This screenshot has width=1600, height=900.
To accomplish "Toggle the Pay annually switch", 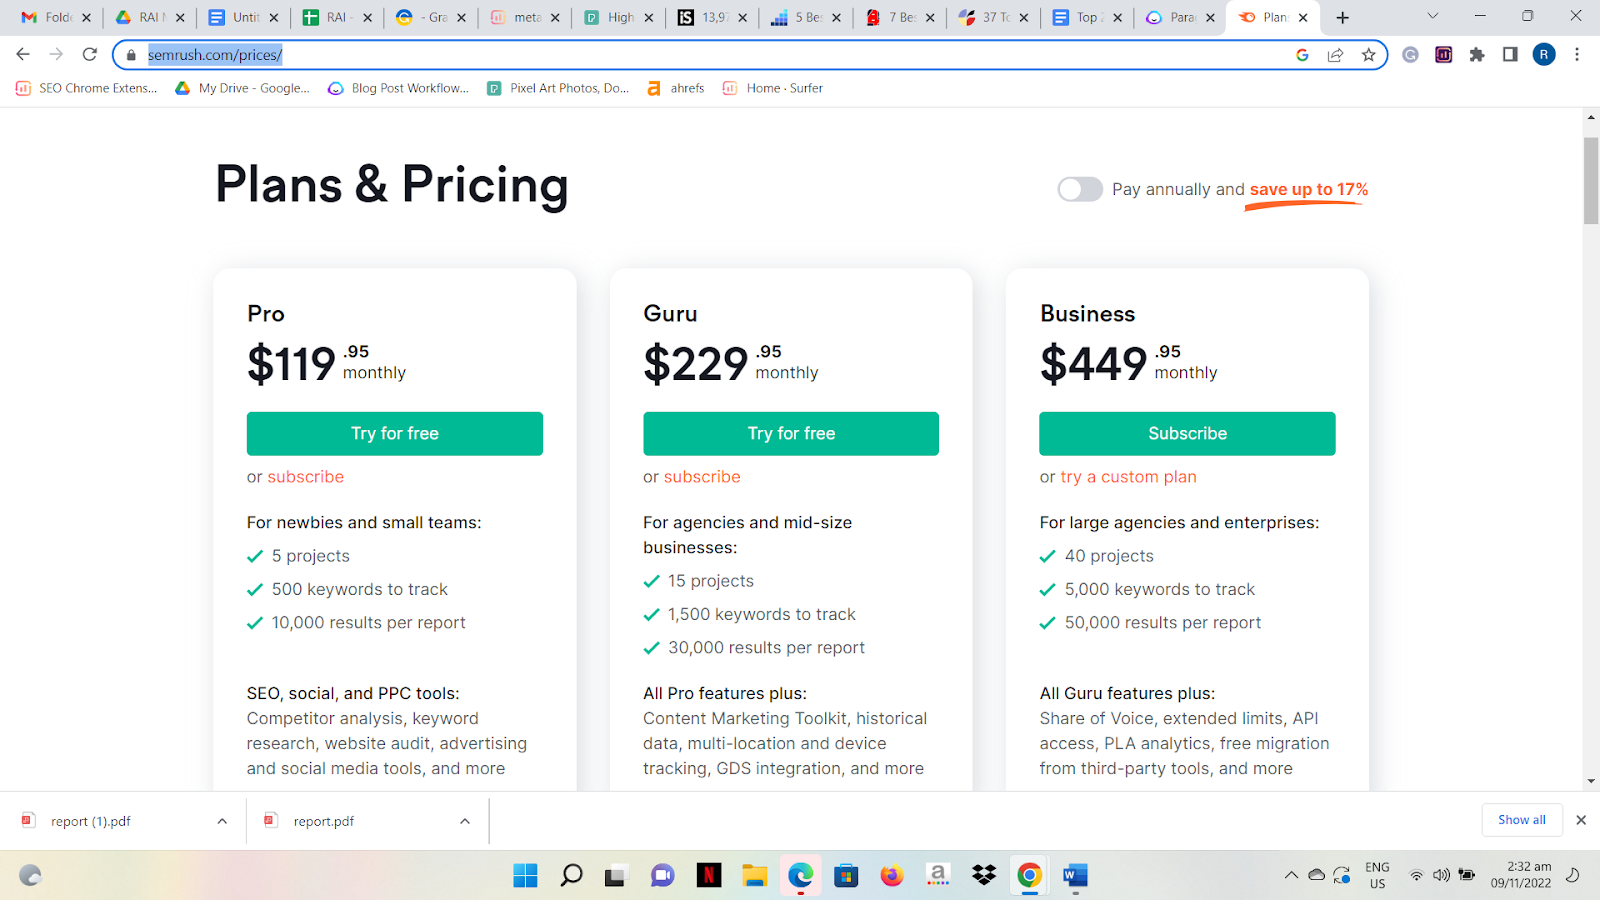I will [x=1080, y=189].
